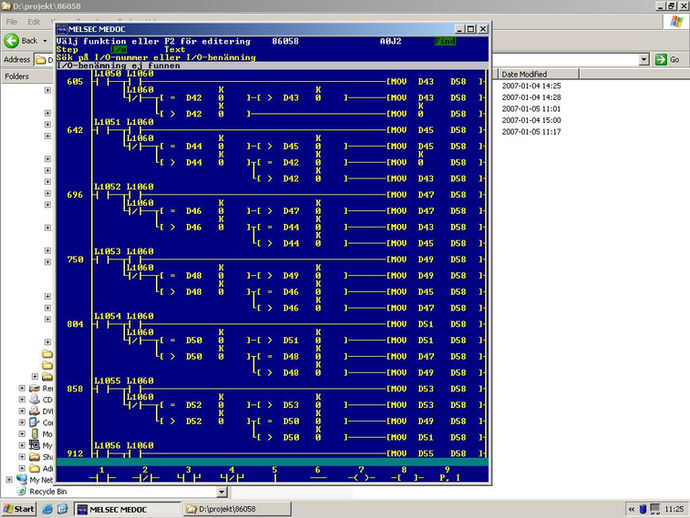Select the date 2007-01-04 15:00 entry
The height and width of the screenshot is (518, 690).
click(x=531, y=120)
